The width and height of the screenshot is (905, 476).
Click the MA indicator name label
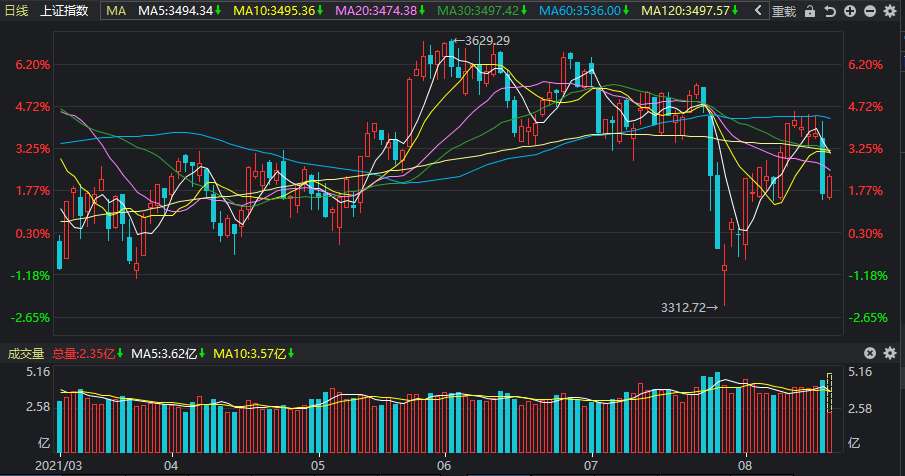tap(116, 10)
